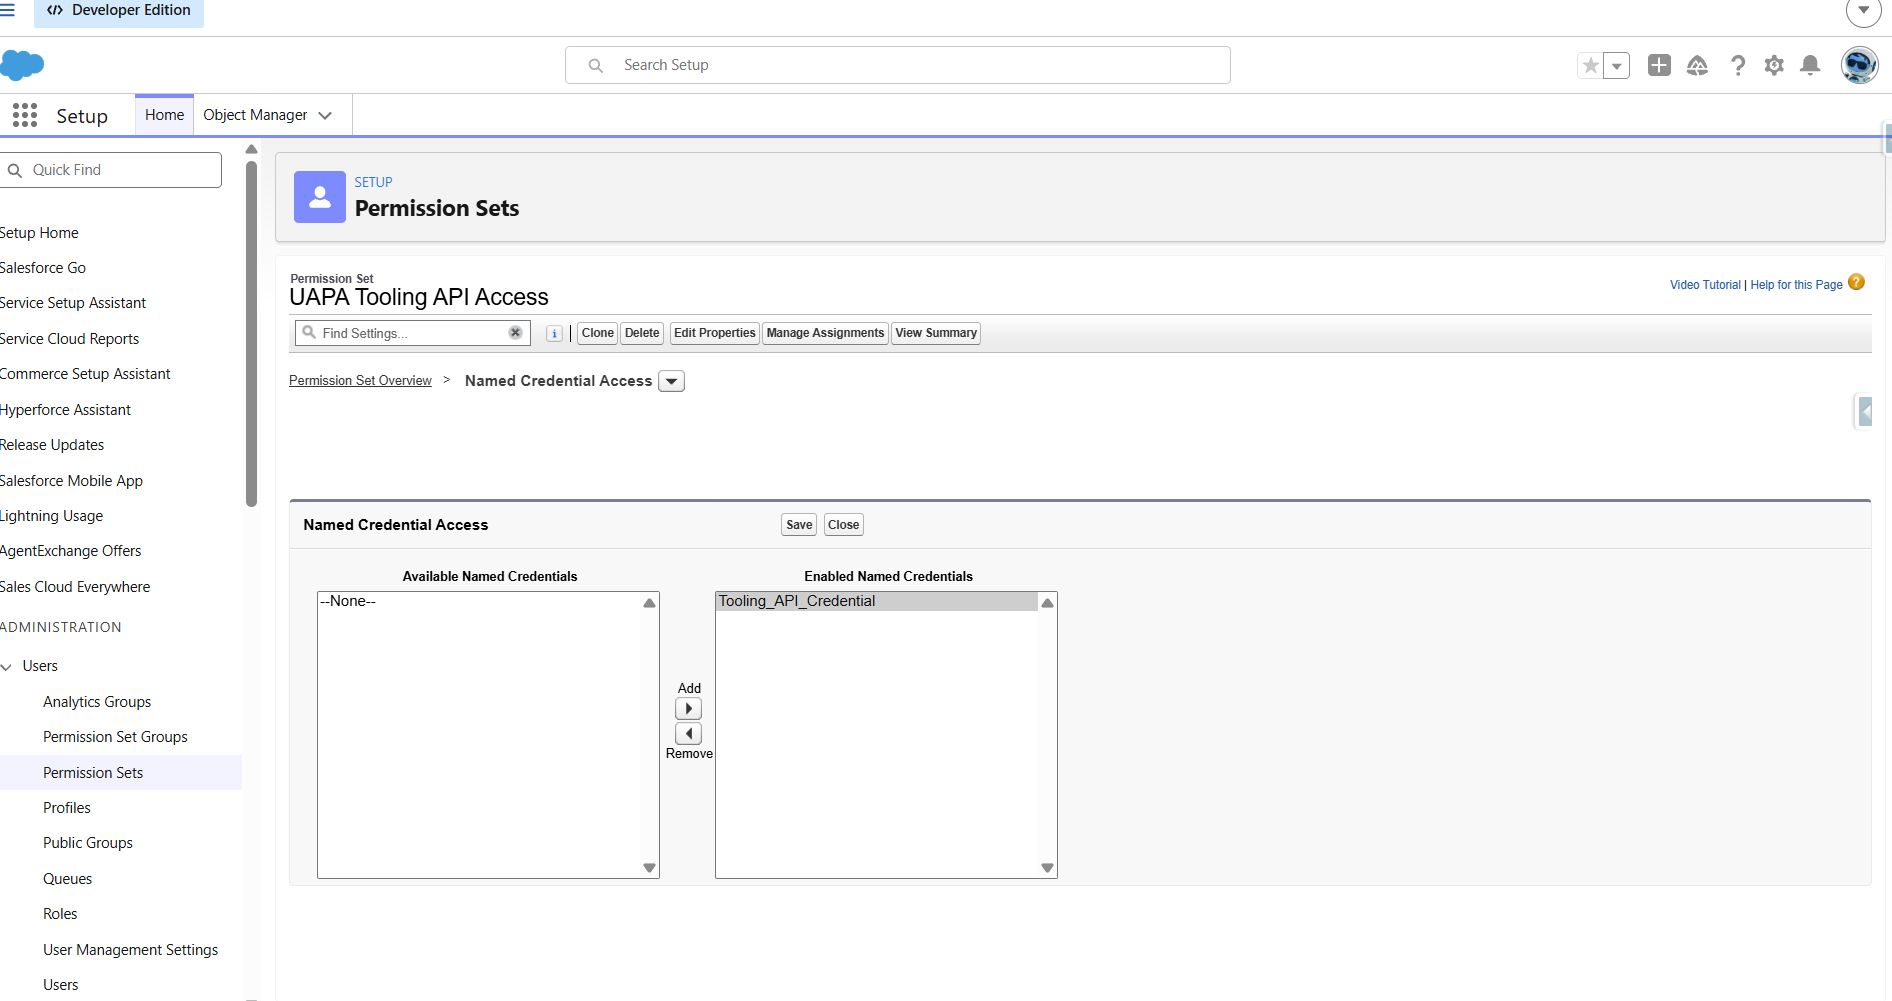Viewport: 1892px width, 1001px height.
Task: Click the Developer Edition tab
Action: click(119, 10)
